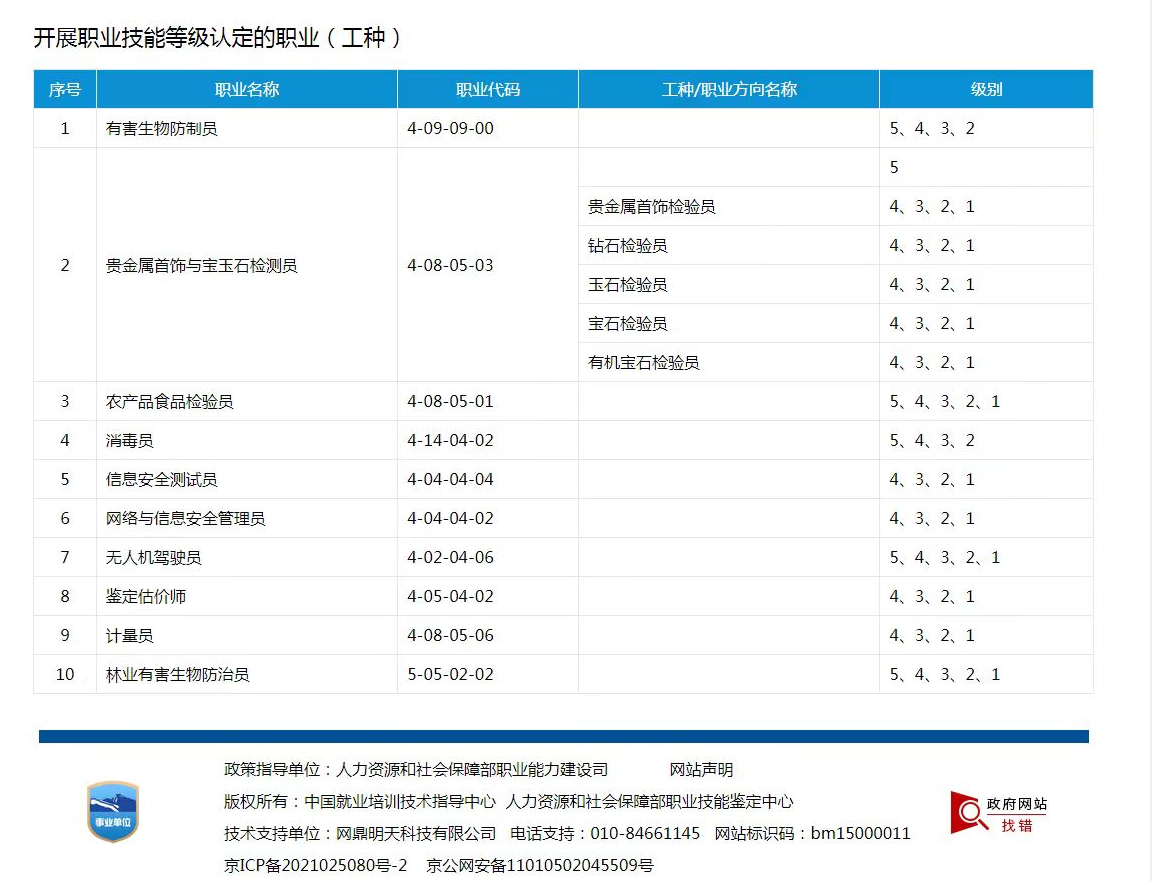
Task: Click 人力资源和社会保障部职业技能鉴定中心 text
Action: pyautogui.click(x=650, y=802)
